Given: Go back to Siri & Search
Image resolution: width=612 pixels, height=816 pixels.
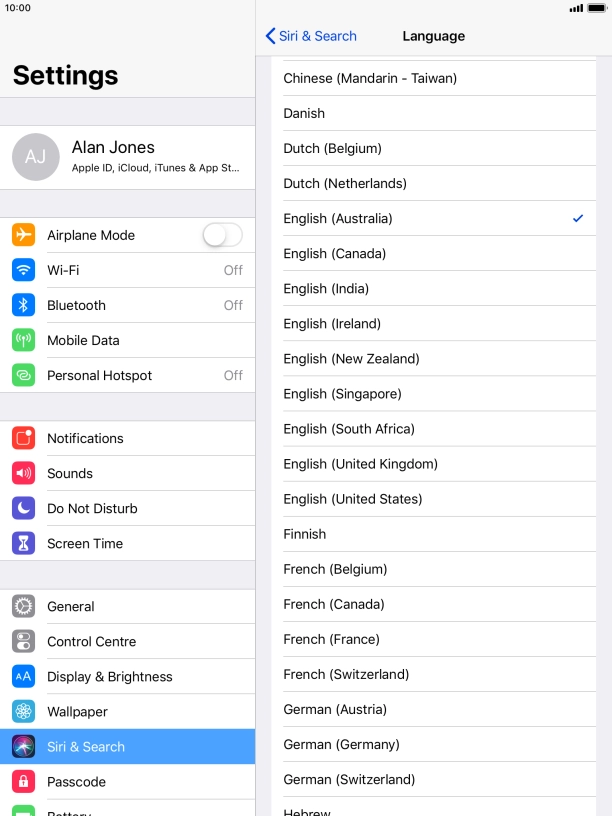Looking at the screenshot, I should click(x=311, y=36).
